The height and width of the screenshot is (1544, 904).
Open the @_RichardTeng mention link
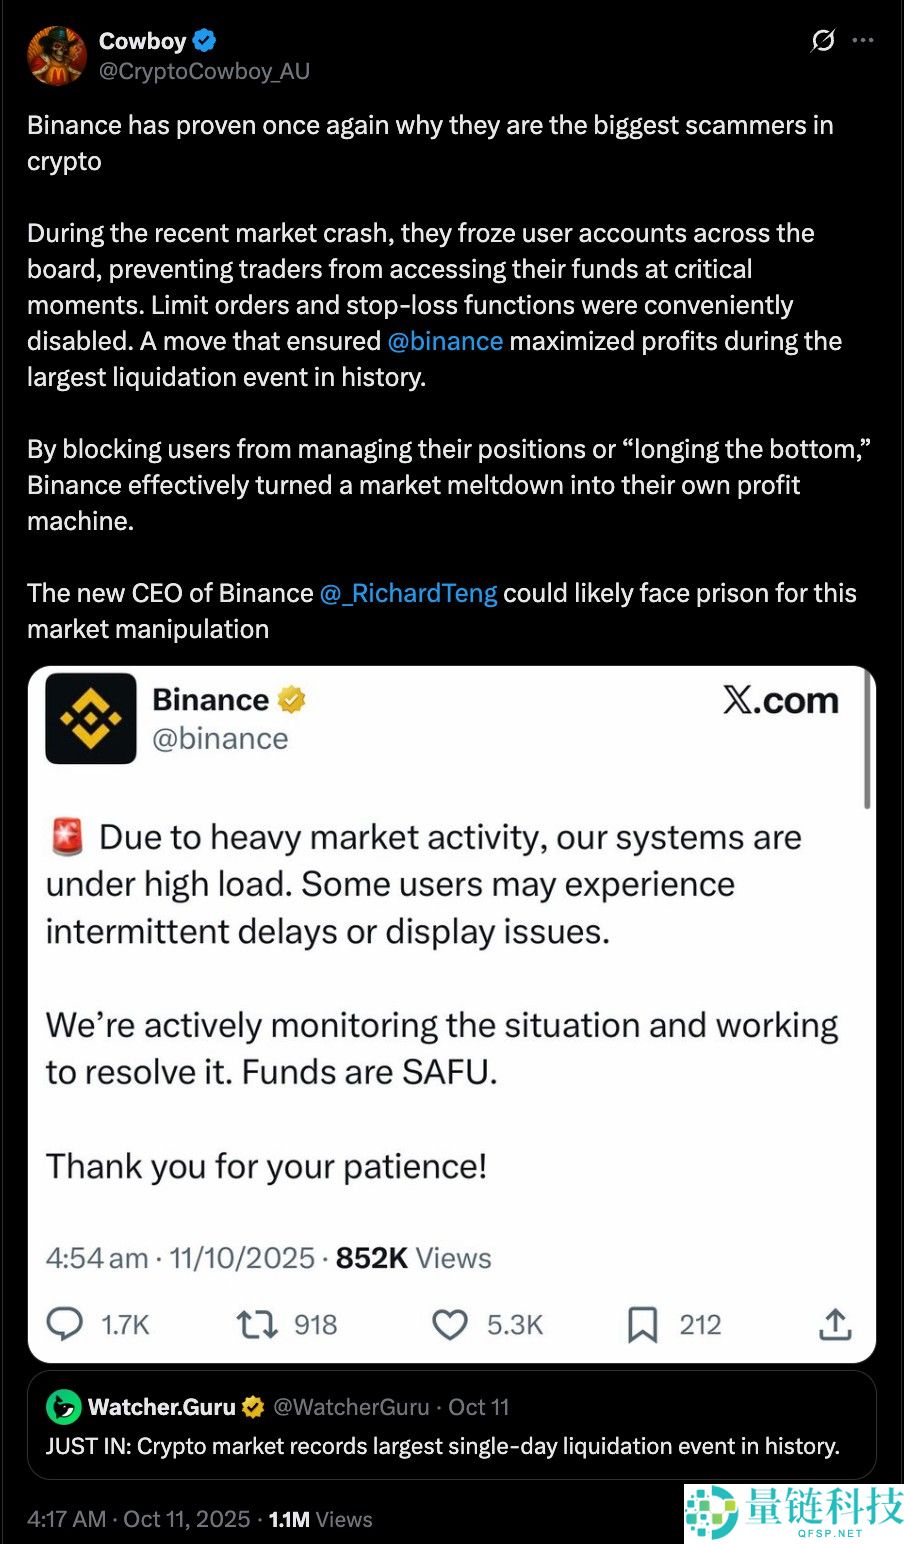pos(411,593)
